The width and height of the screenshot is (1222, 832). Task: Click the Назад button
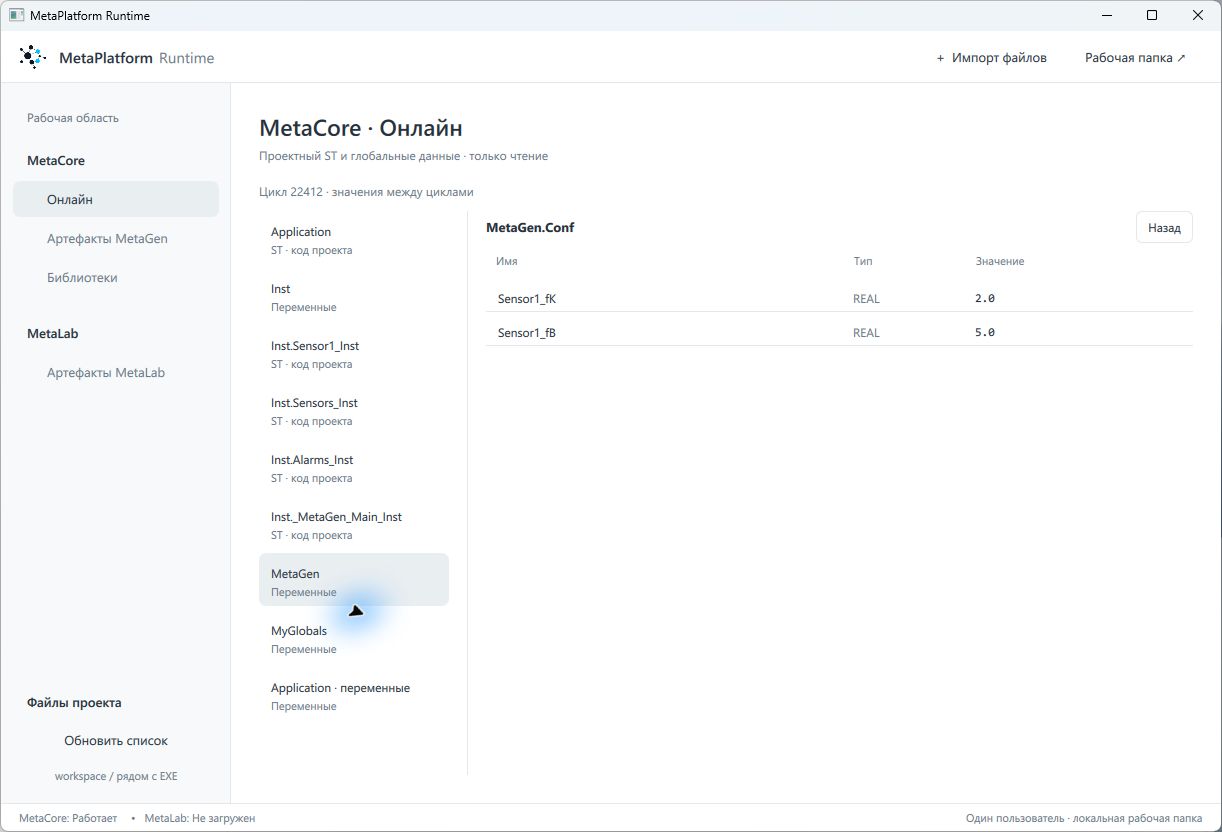tap(1164, 228)
